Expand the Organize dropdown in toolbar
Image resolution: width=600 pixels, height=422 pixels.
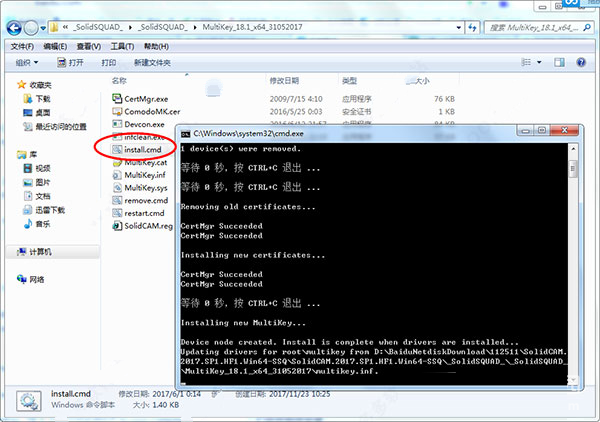point(27,62)
